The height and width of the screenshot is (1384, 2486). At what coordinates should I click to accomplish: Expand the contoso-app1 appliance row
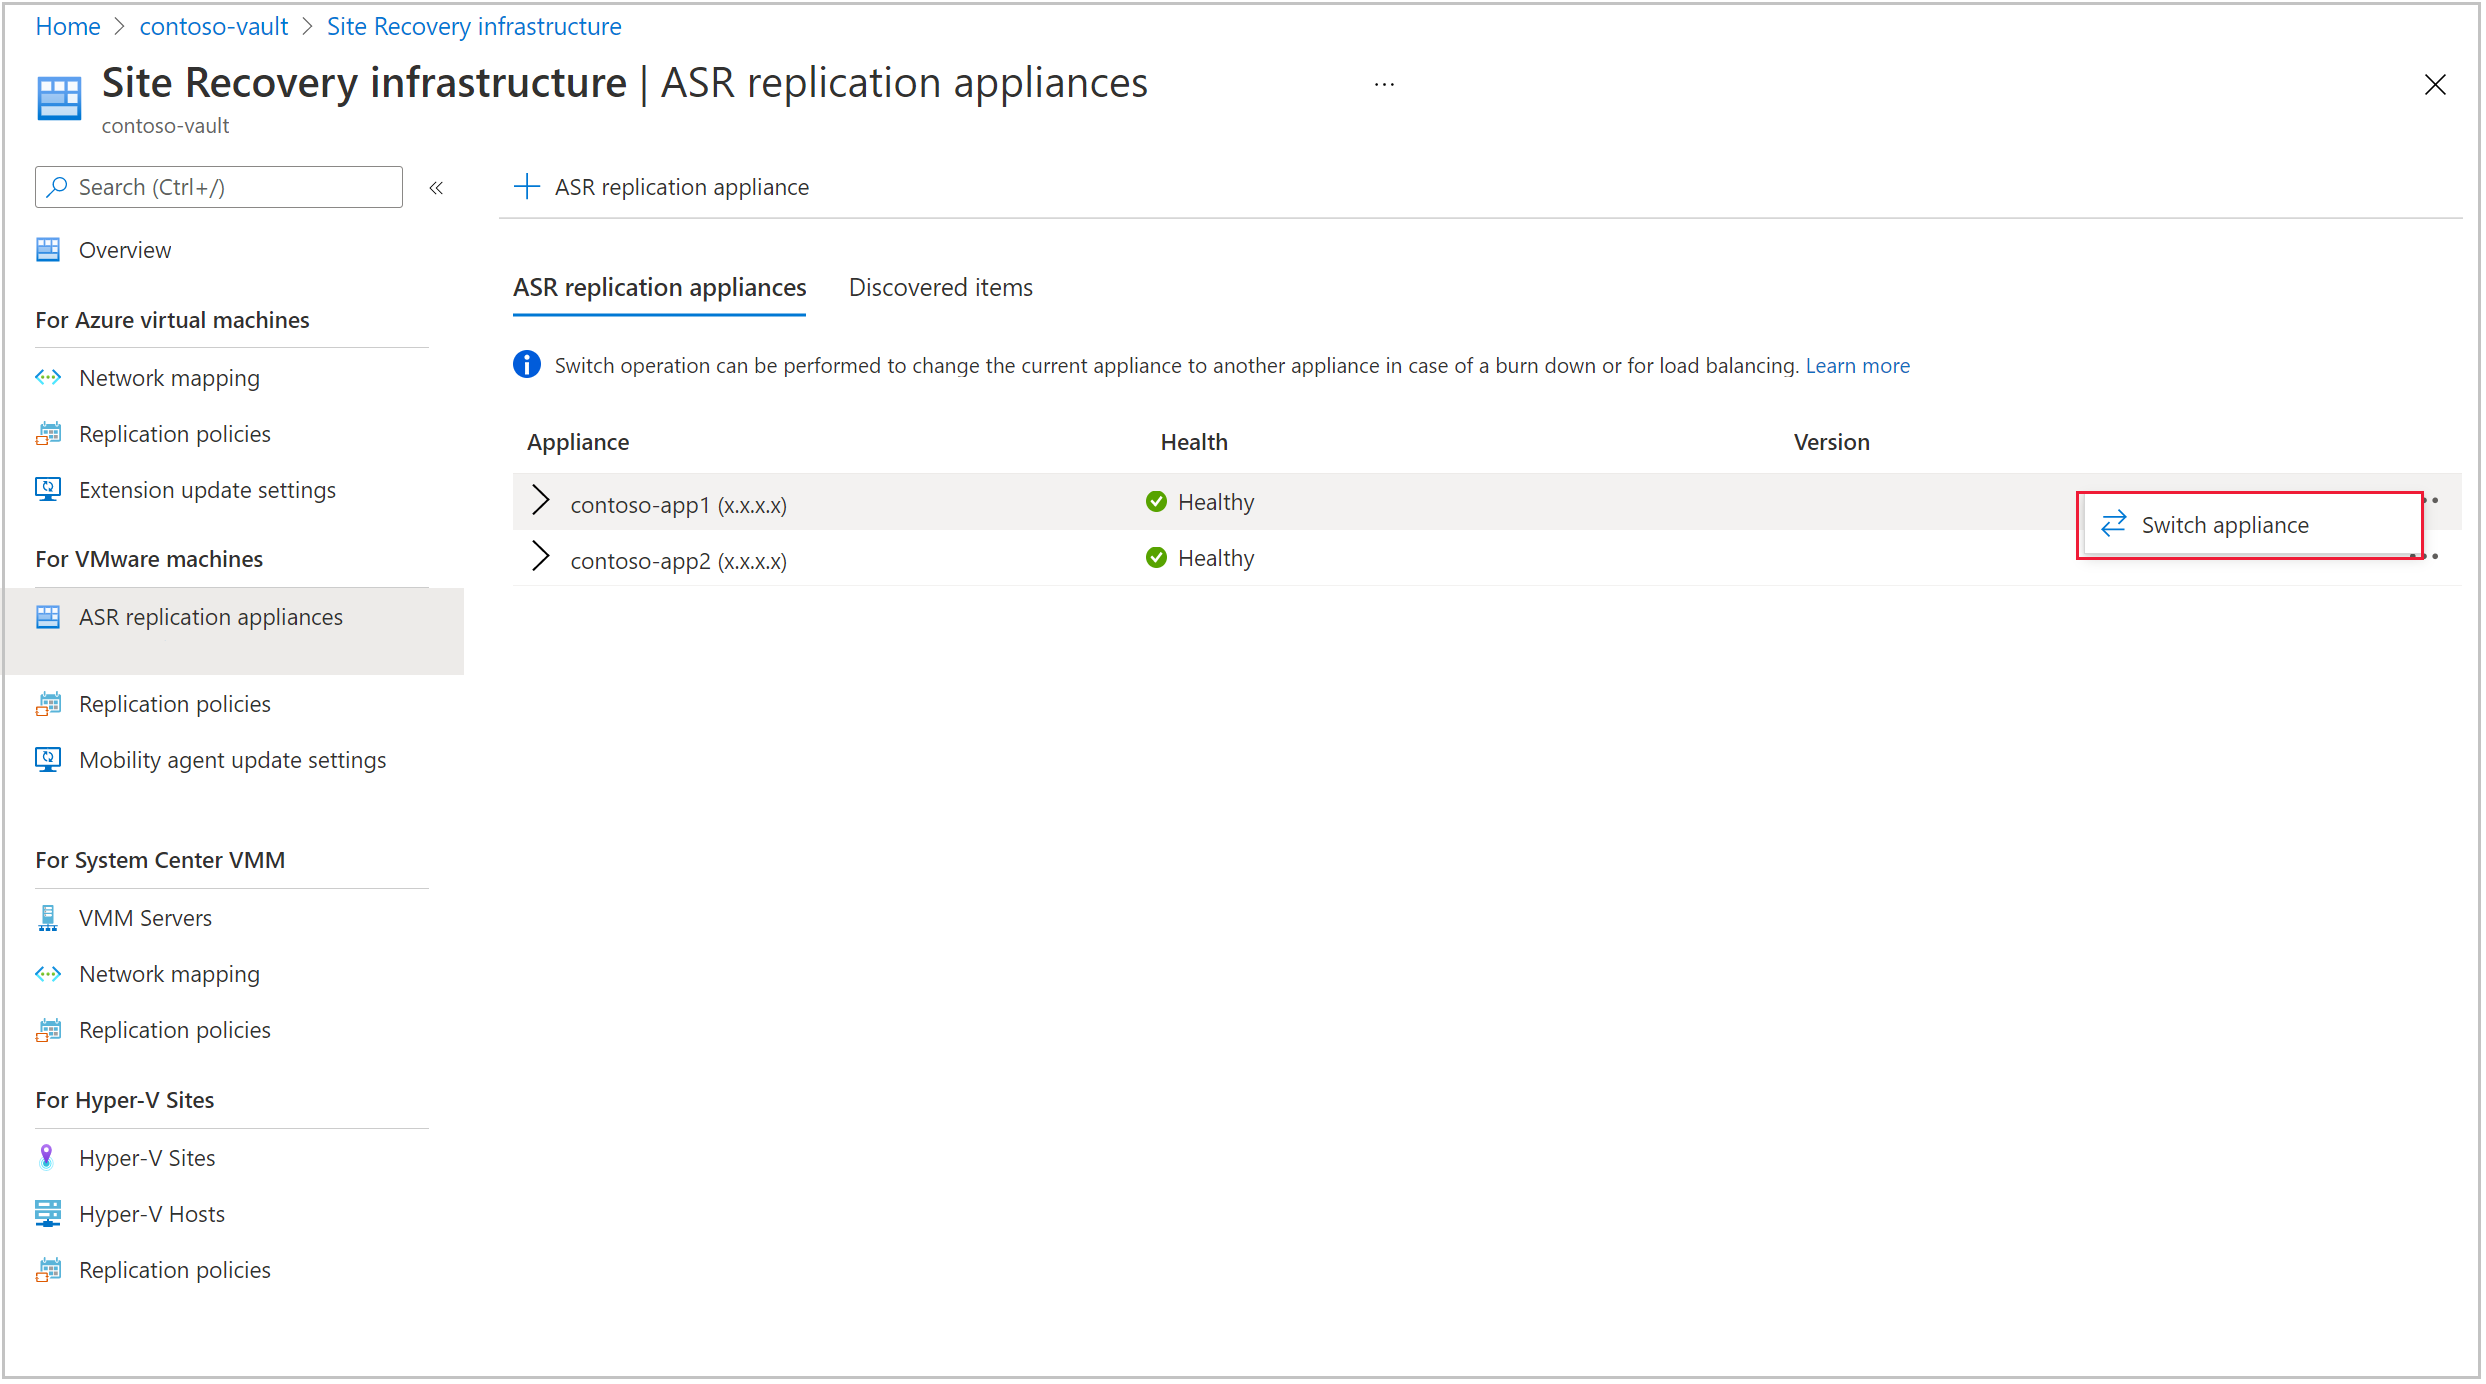pyautogui.click(x=544, y=499)
